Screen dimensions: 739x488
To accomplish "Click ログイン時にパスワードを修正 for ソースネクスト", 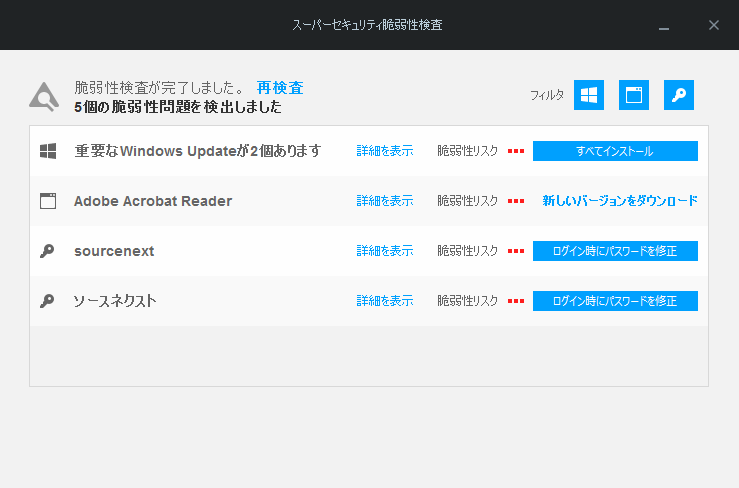I will (x=615, y=301).
